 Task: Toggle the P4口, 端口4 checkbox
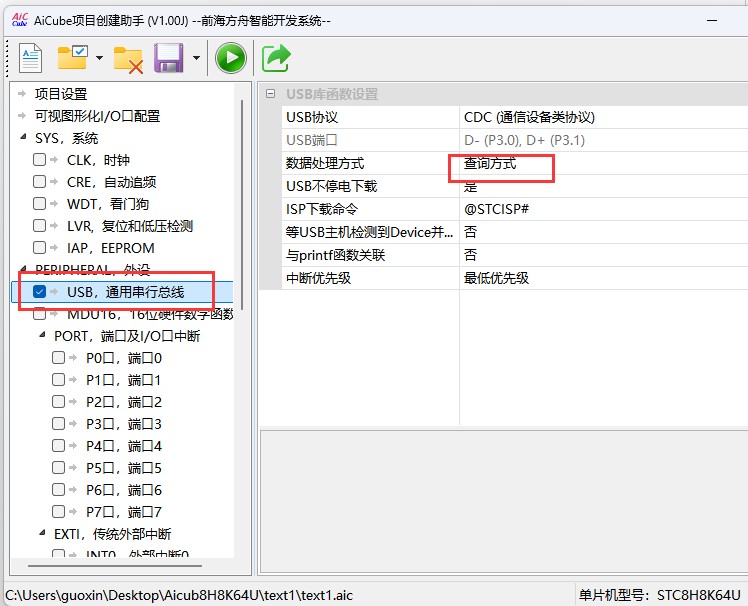tap(58, 446)
